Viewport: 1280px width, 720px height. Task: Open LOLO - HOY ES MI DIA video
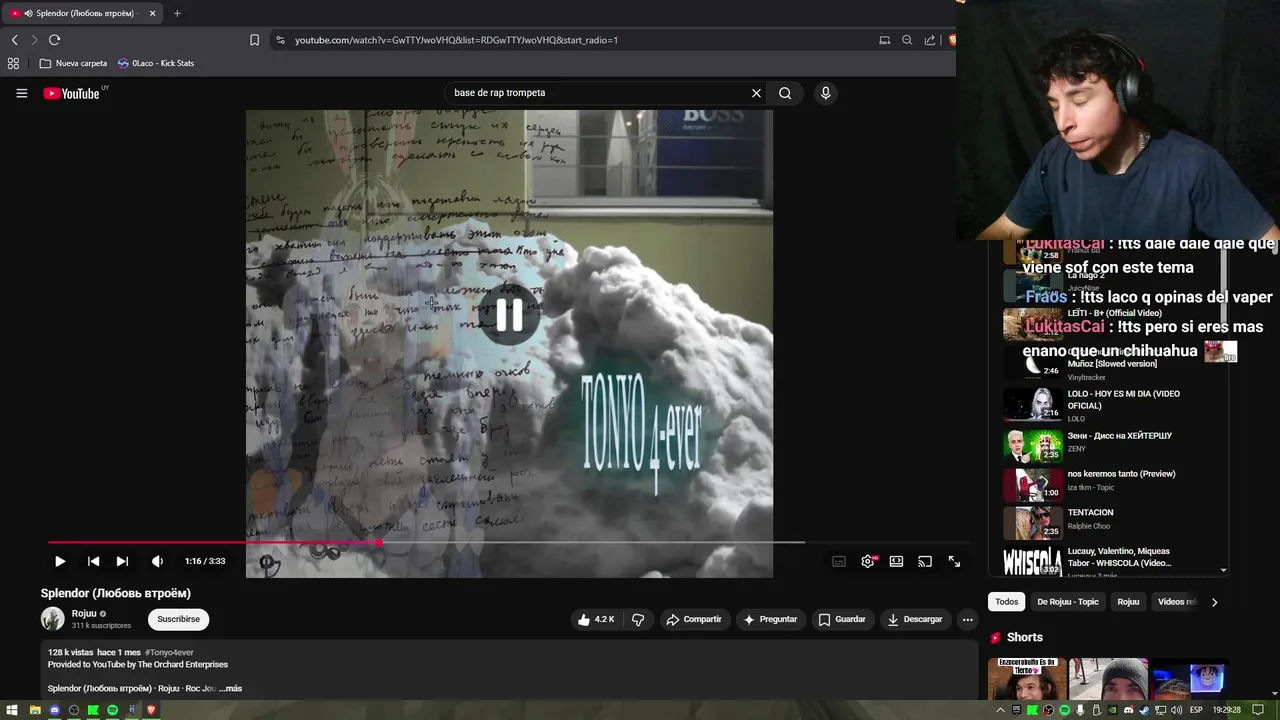1115,404
